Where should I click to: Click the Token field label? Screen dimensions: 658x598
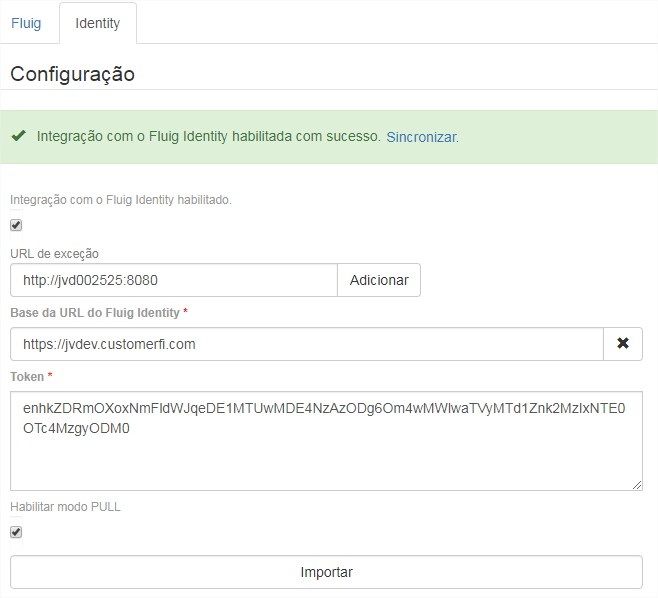(27, 376)
